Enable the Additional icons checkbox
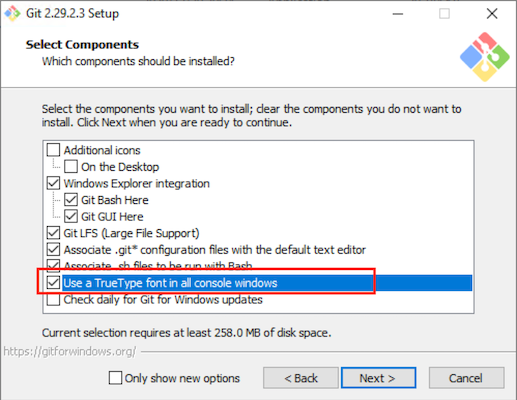Image resolution: width=517 pixels, height=400 pixels. 53,150
